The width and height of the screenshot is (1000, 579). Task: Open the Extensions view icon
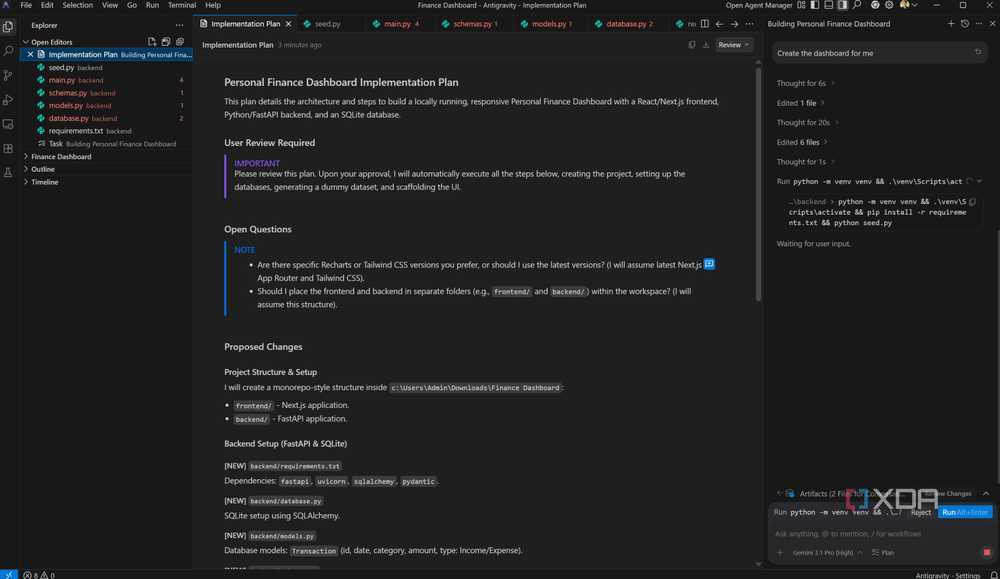click(x=8, y=149)
